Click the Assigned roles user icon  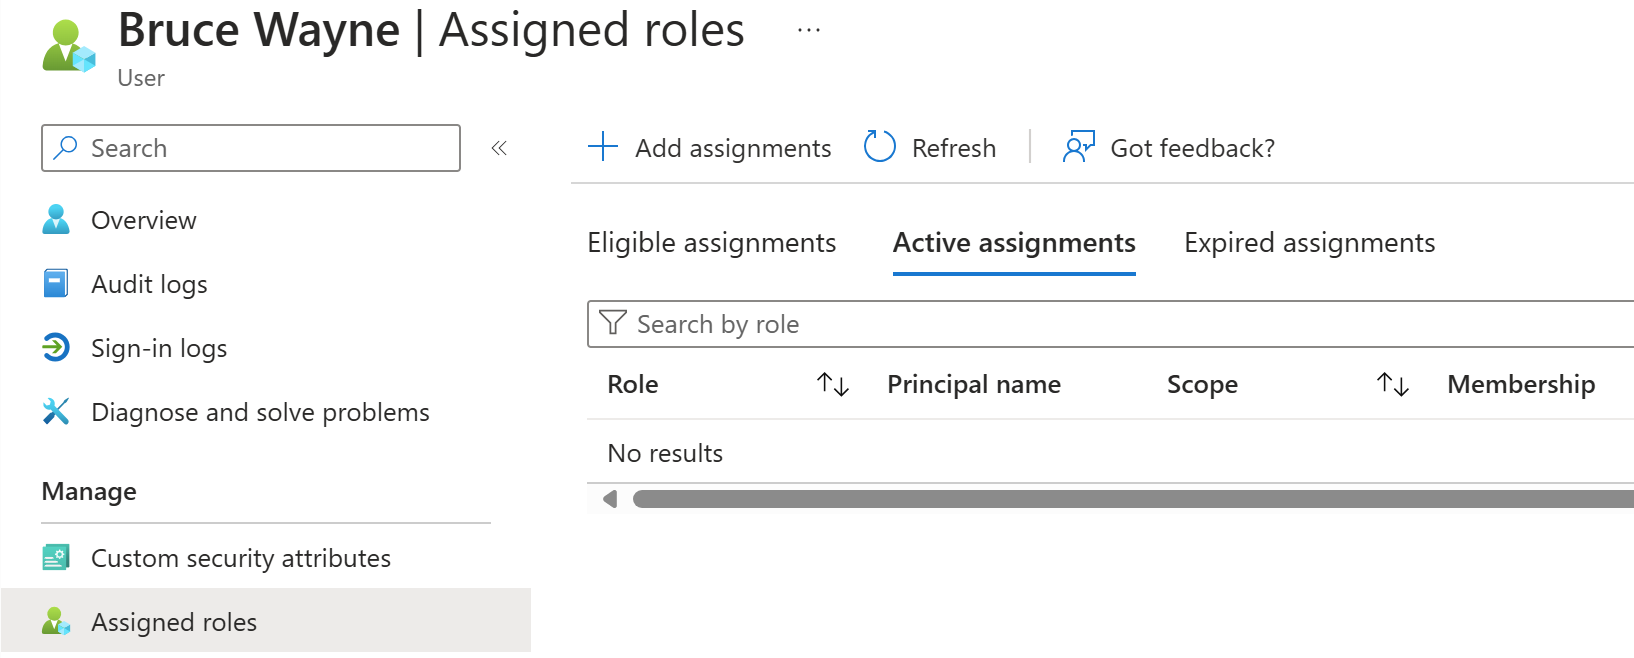[x=56, y=622]
